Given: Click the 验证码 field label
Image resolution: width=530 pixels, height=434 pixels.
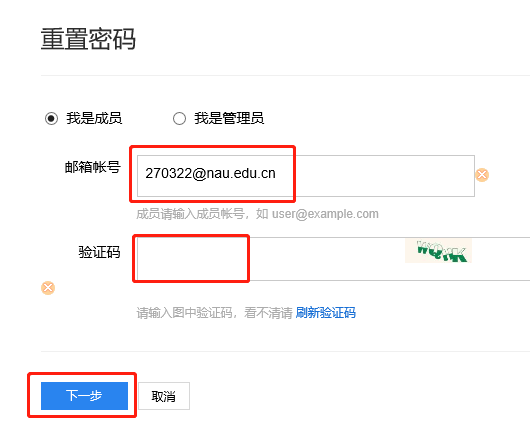Looking at the screenshot, I should point(99,252).
